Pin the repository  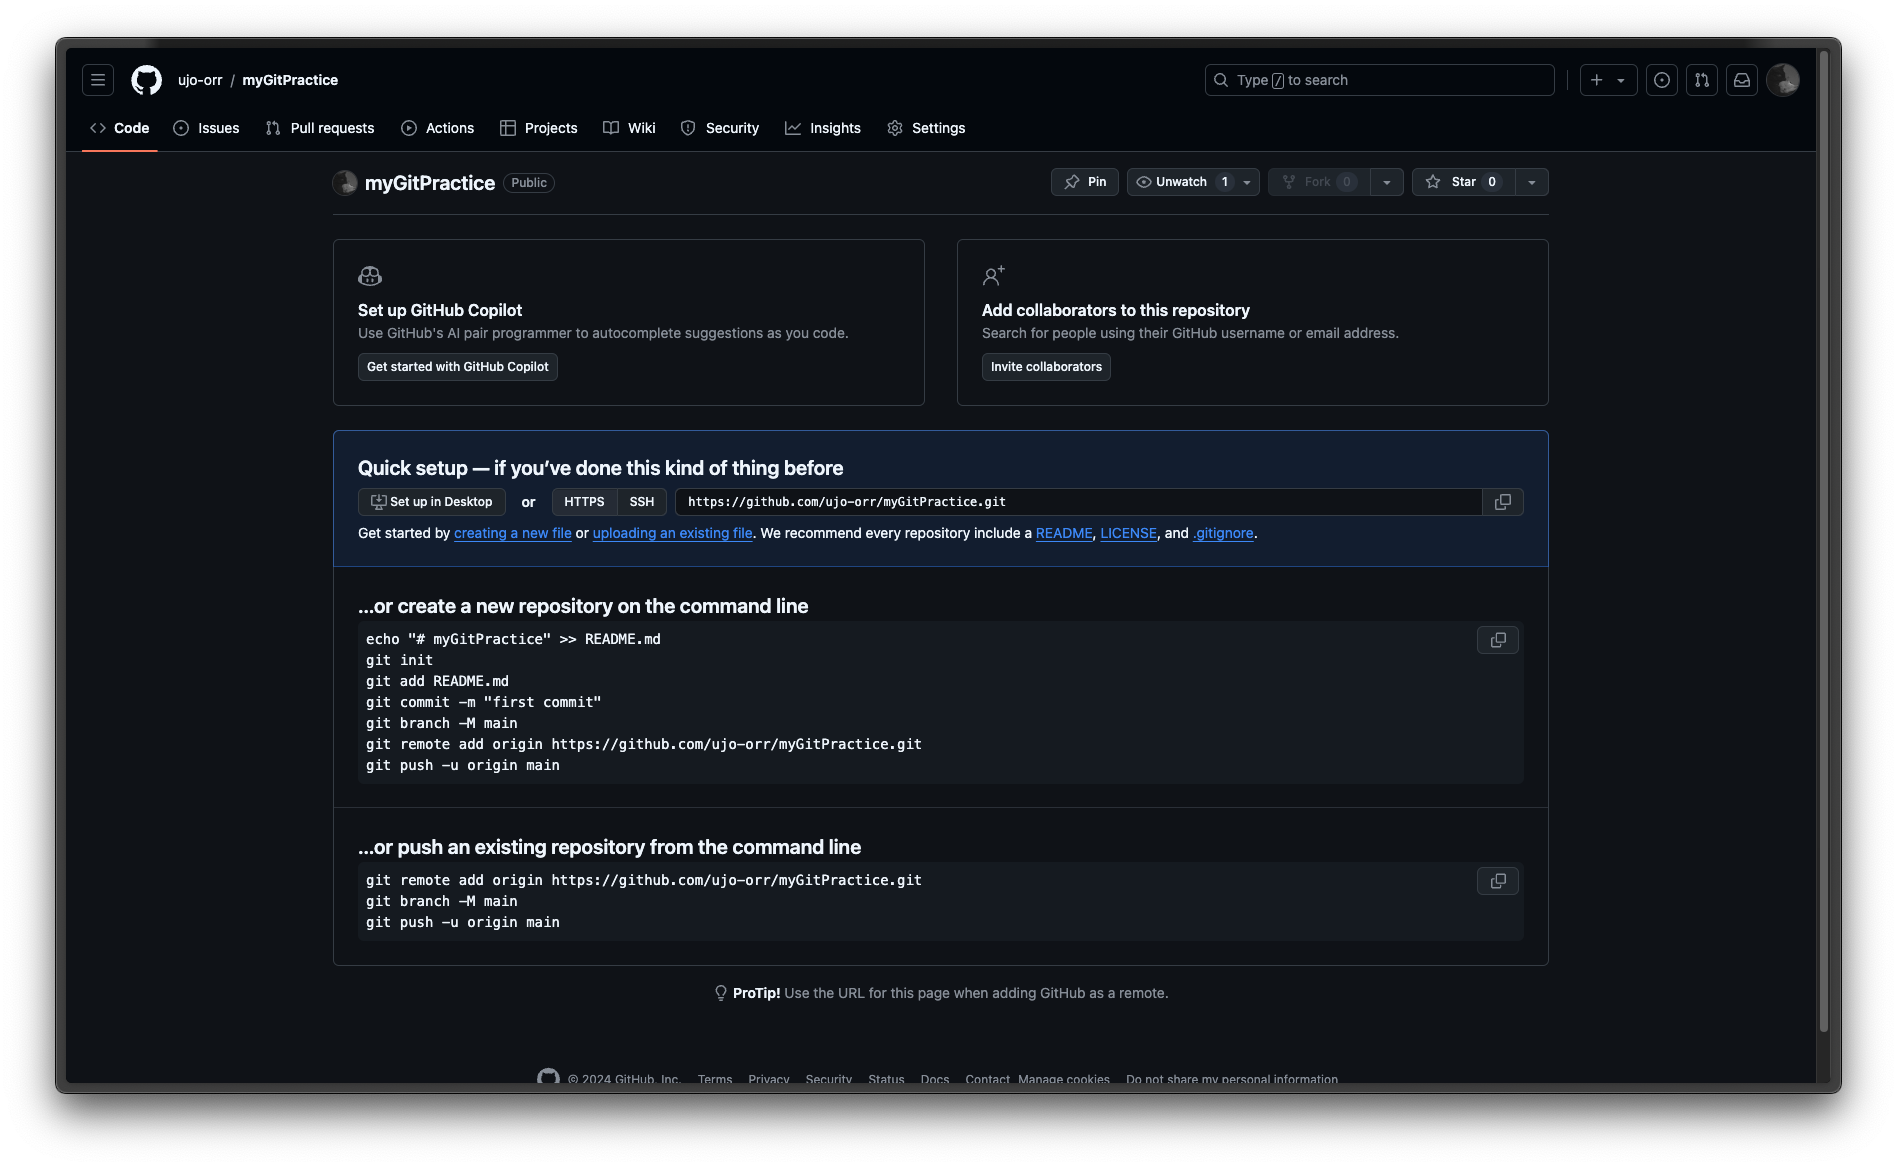pyautogui.click(x=1085, y=182)
